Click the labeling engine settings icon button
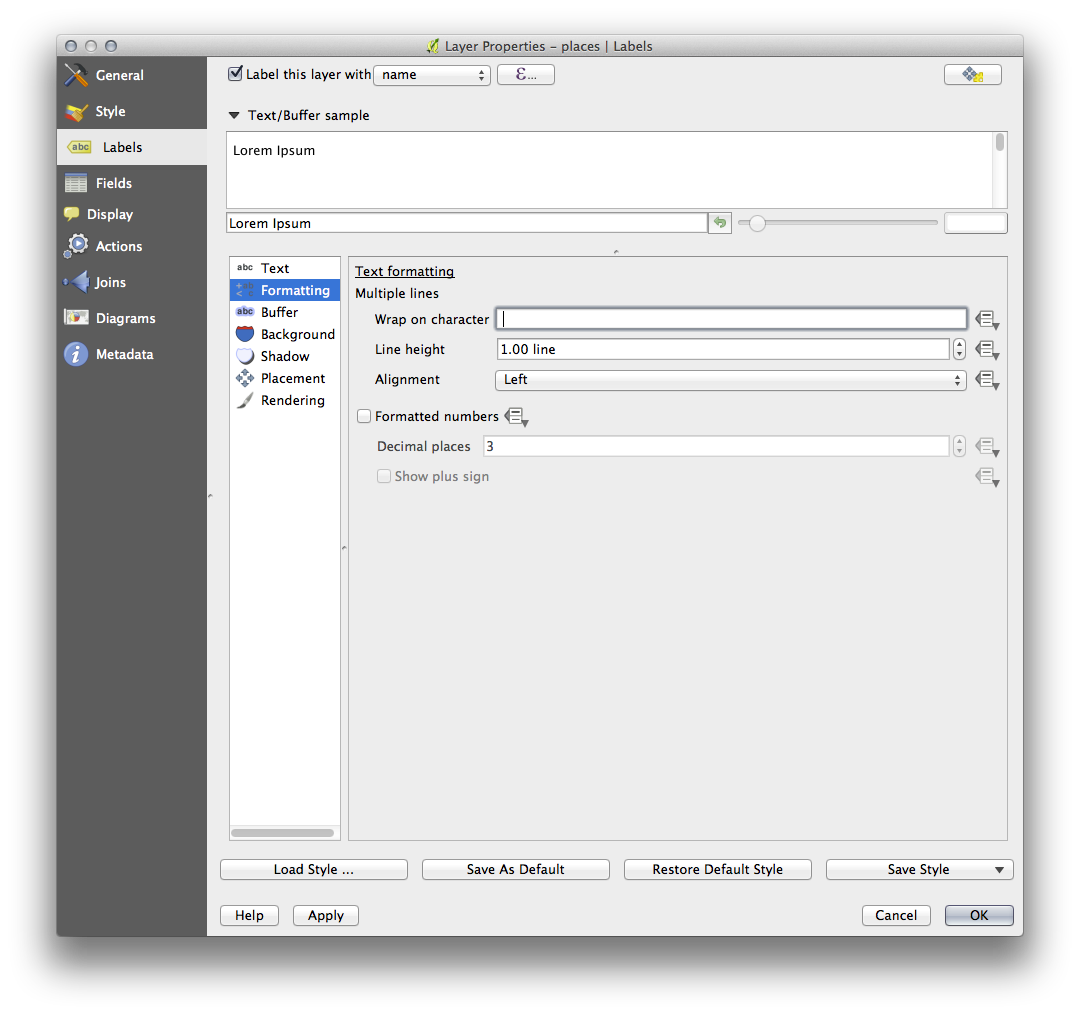 pos(972,75)
